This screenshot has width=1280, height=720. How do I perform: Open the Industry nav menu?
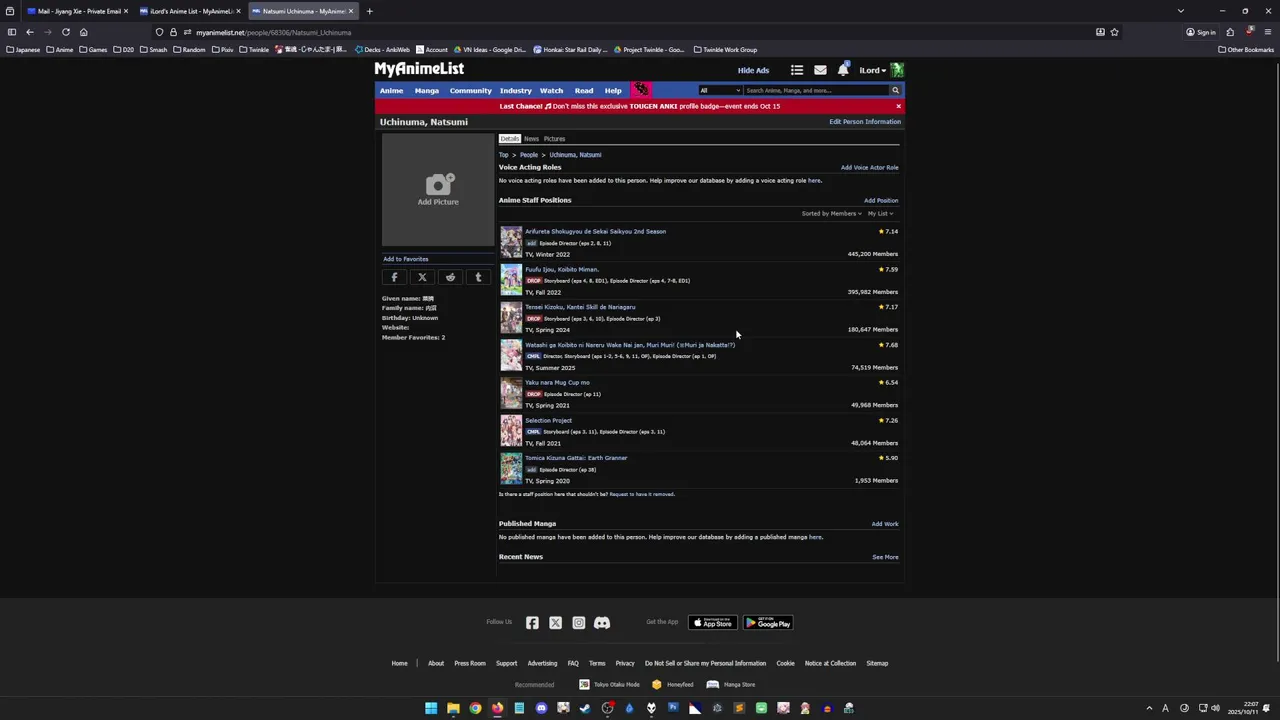[516, 90]
